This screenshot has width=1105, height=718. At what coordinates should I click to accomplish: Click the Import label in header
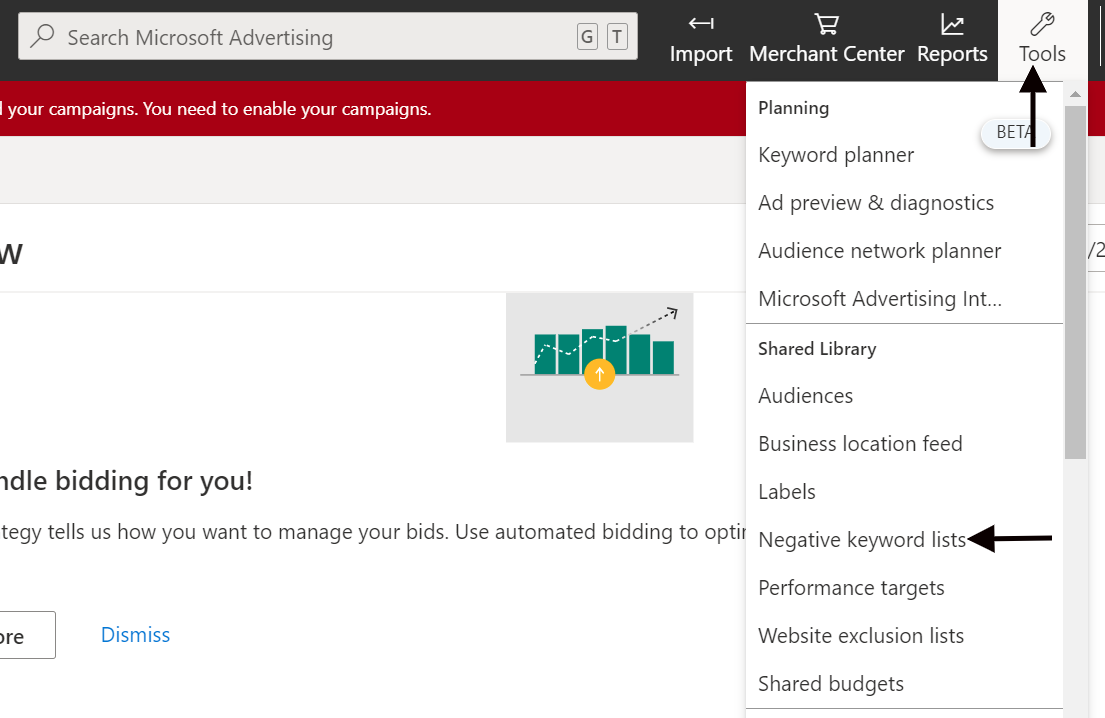tap(700, 54)
